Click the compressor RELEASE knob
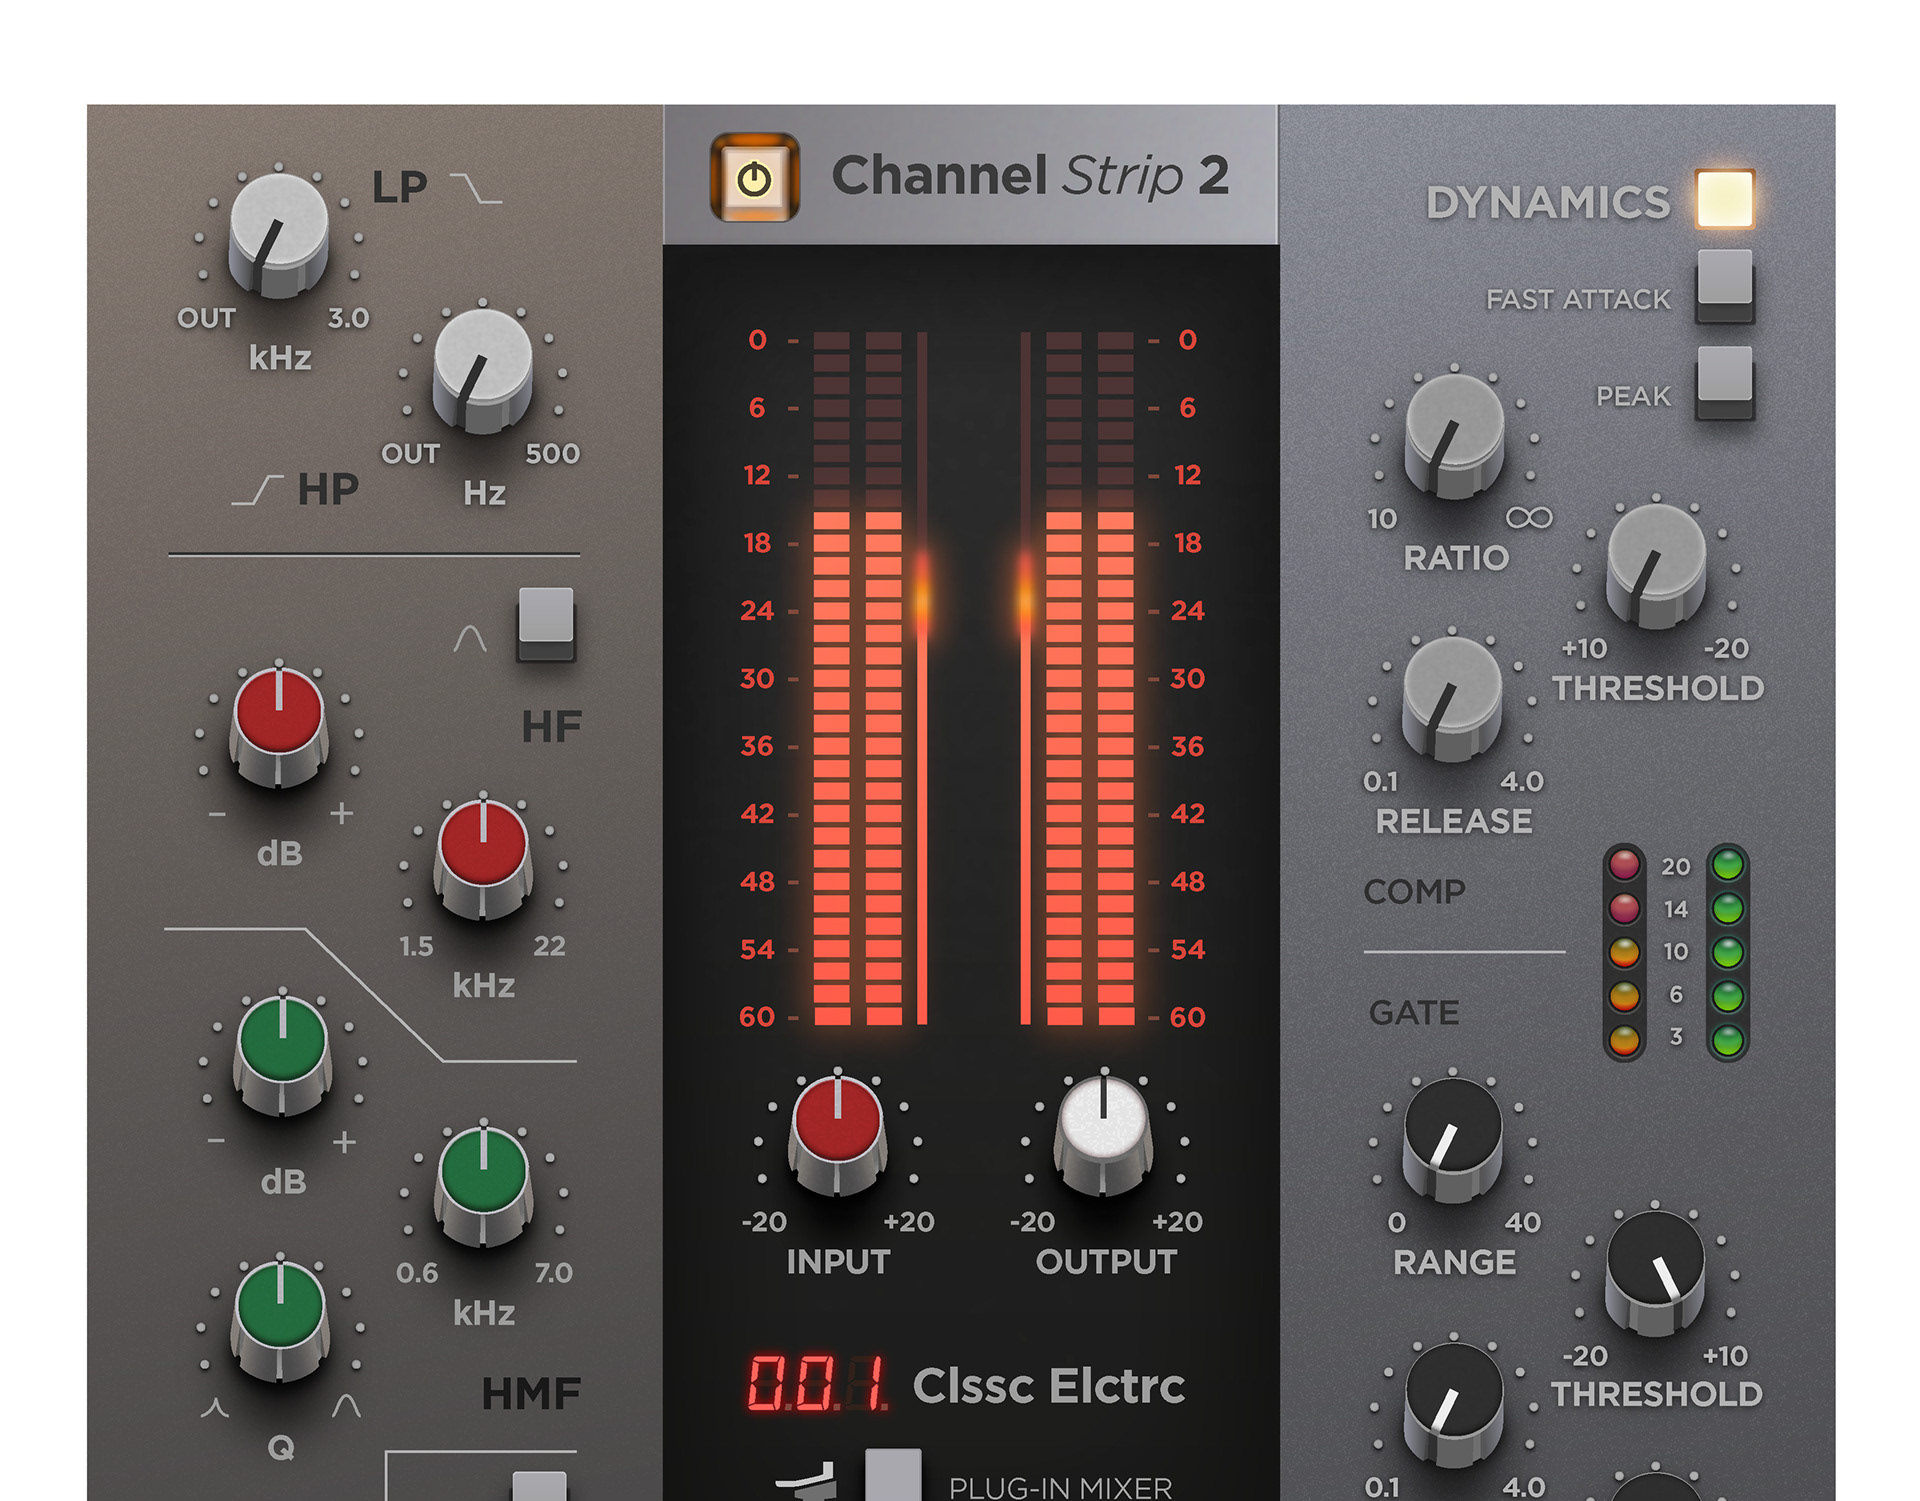Viewport: 1920px width, 1501px height. (1452, 699)
